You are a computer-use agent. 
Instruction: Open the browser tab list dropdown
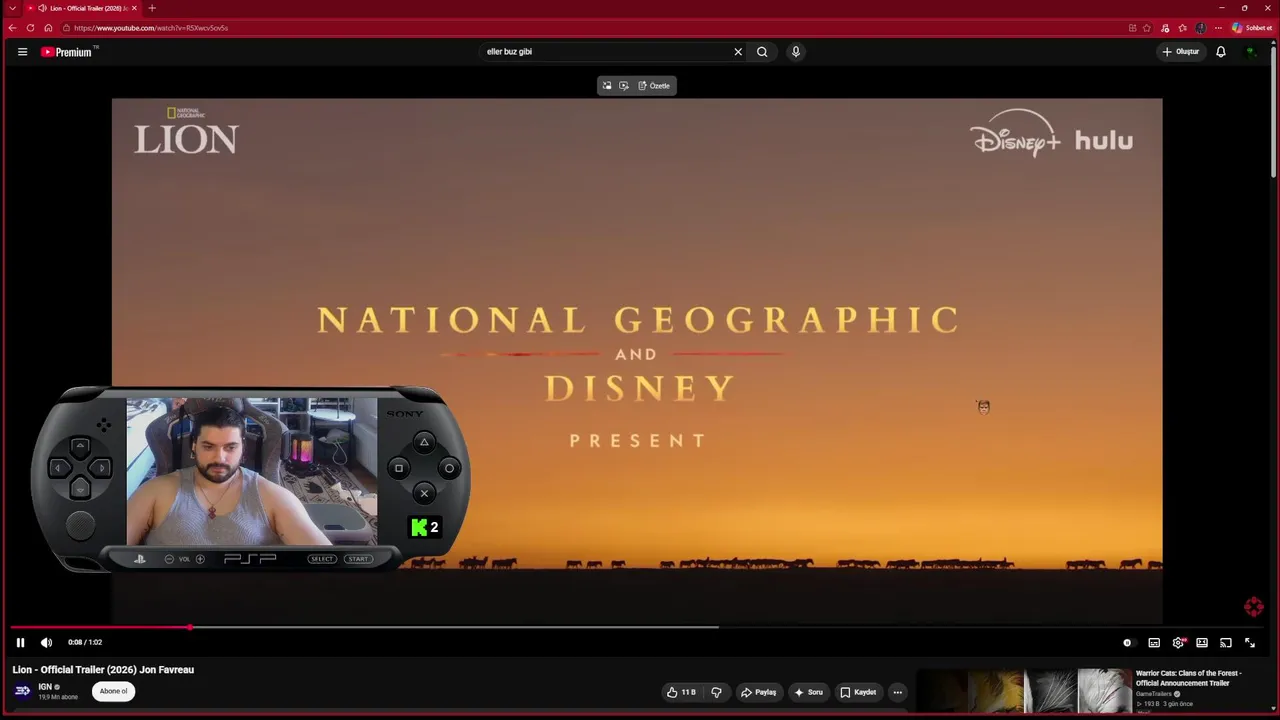(x=12, y=8)
